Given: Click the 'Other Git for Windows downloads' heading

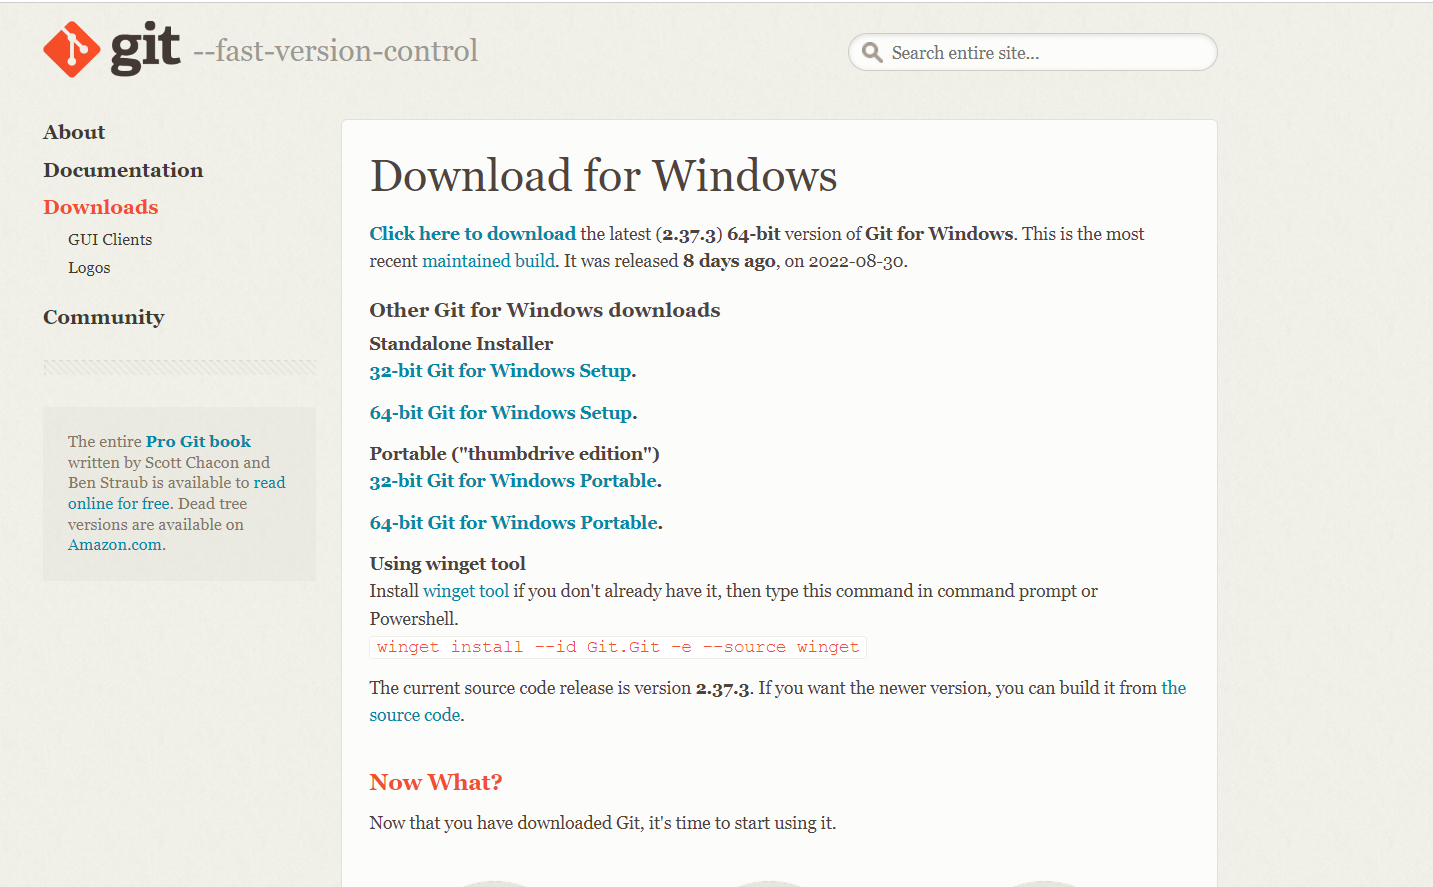Looking at the screenshot, I should [545, 310].
